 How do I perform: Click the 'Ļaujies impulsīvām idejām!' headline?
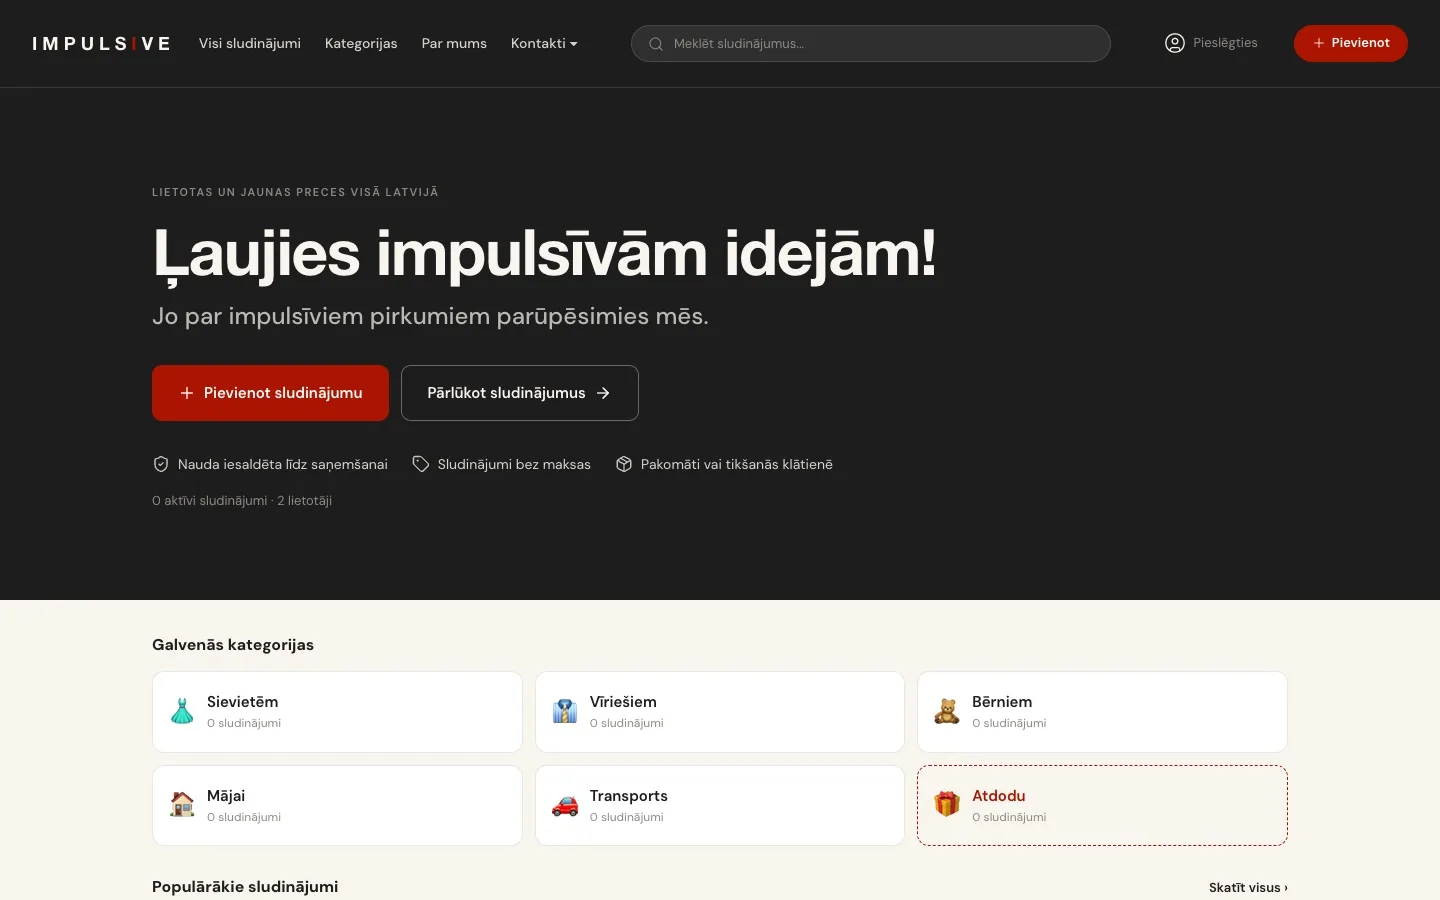click(545, 255)
